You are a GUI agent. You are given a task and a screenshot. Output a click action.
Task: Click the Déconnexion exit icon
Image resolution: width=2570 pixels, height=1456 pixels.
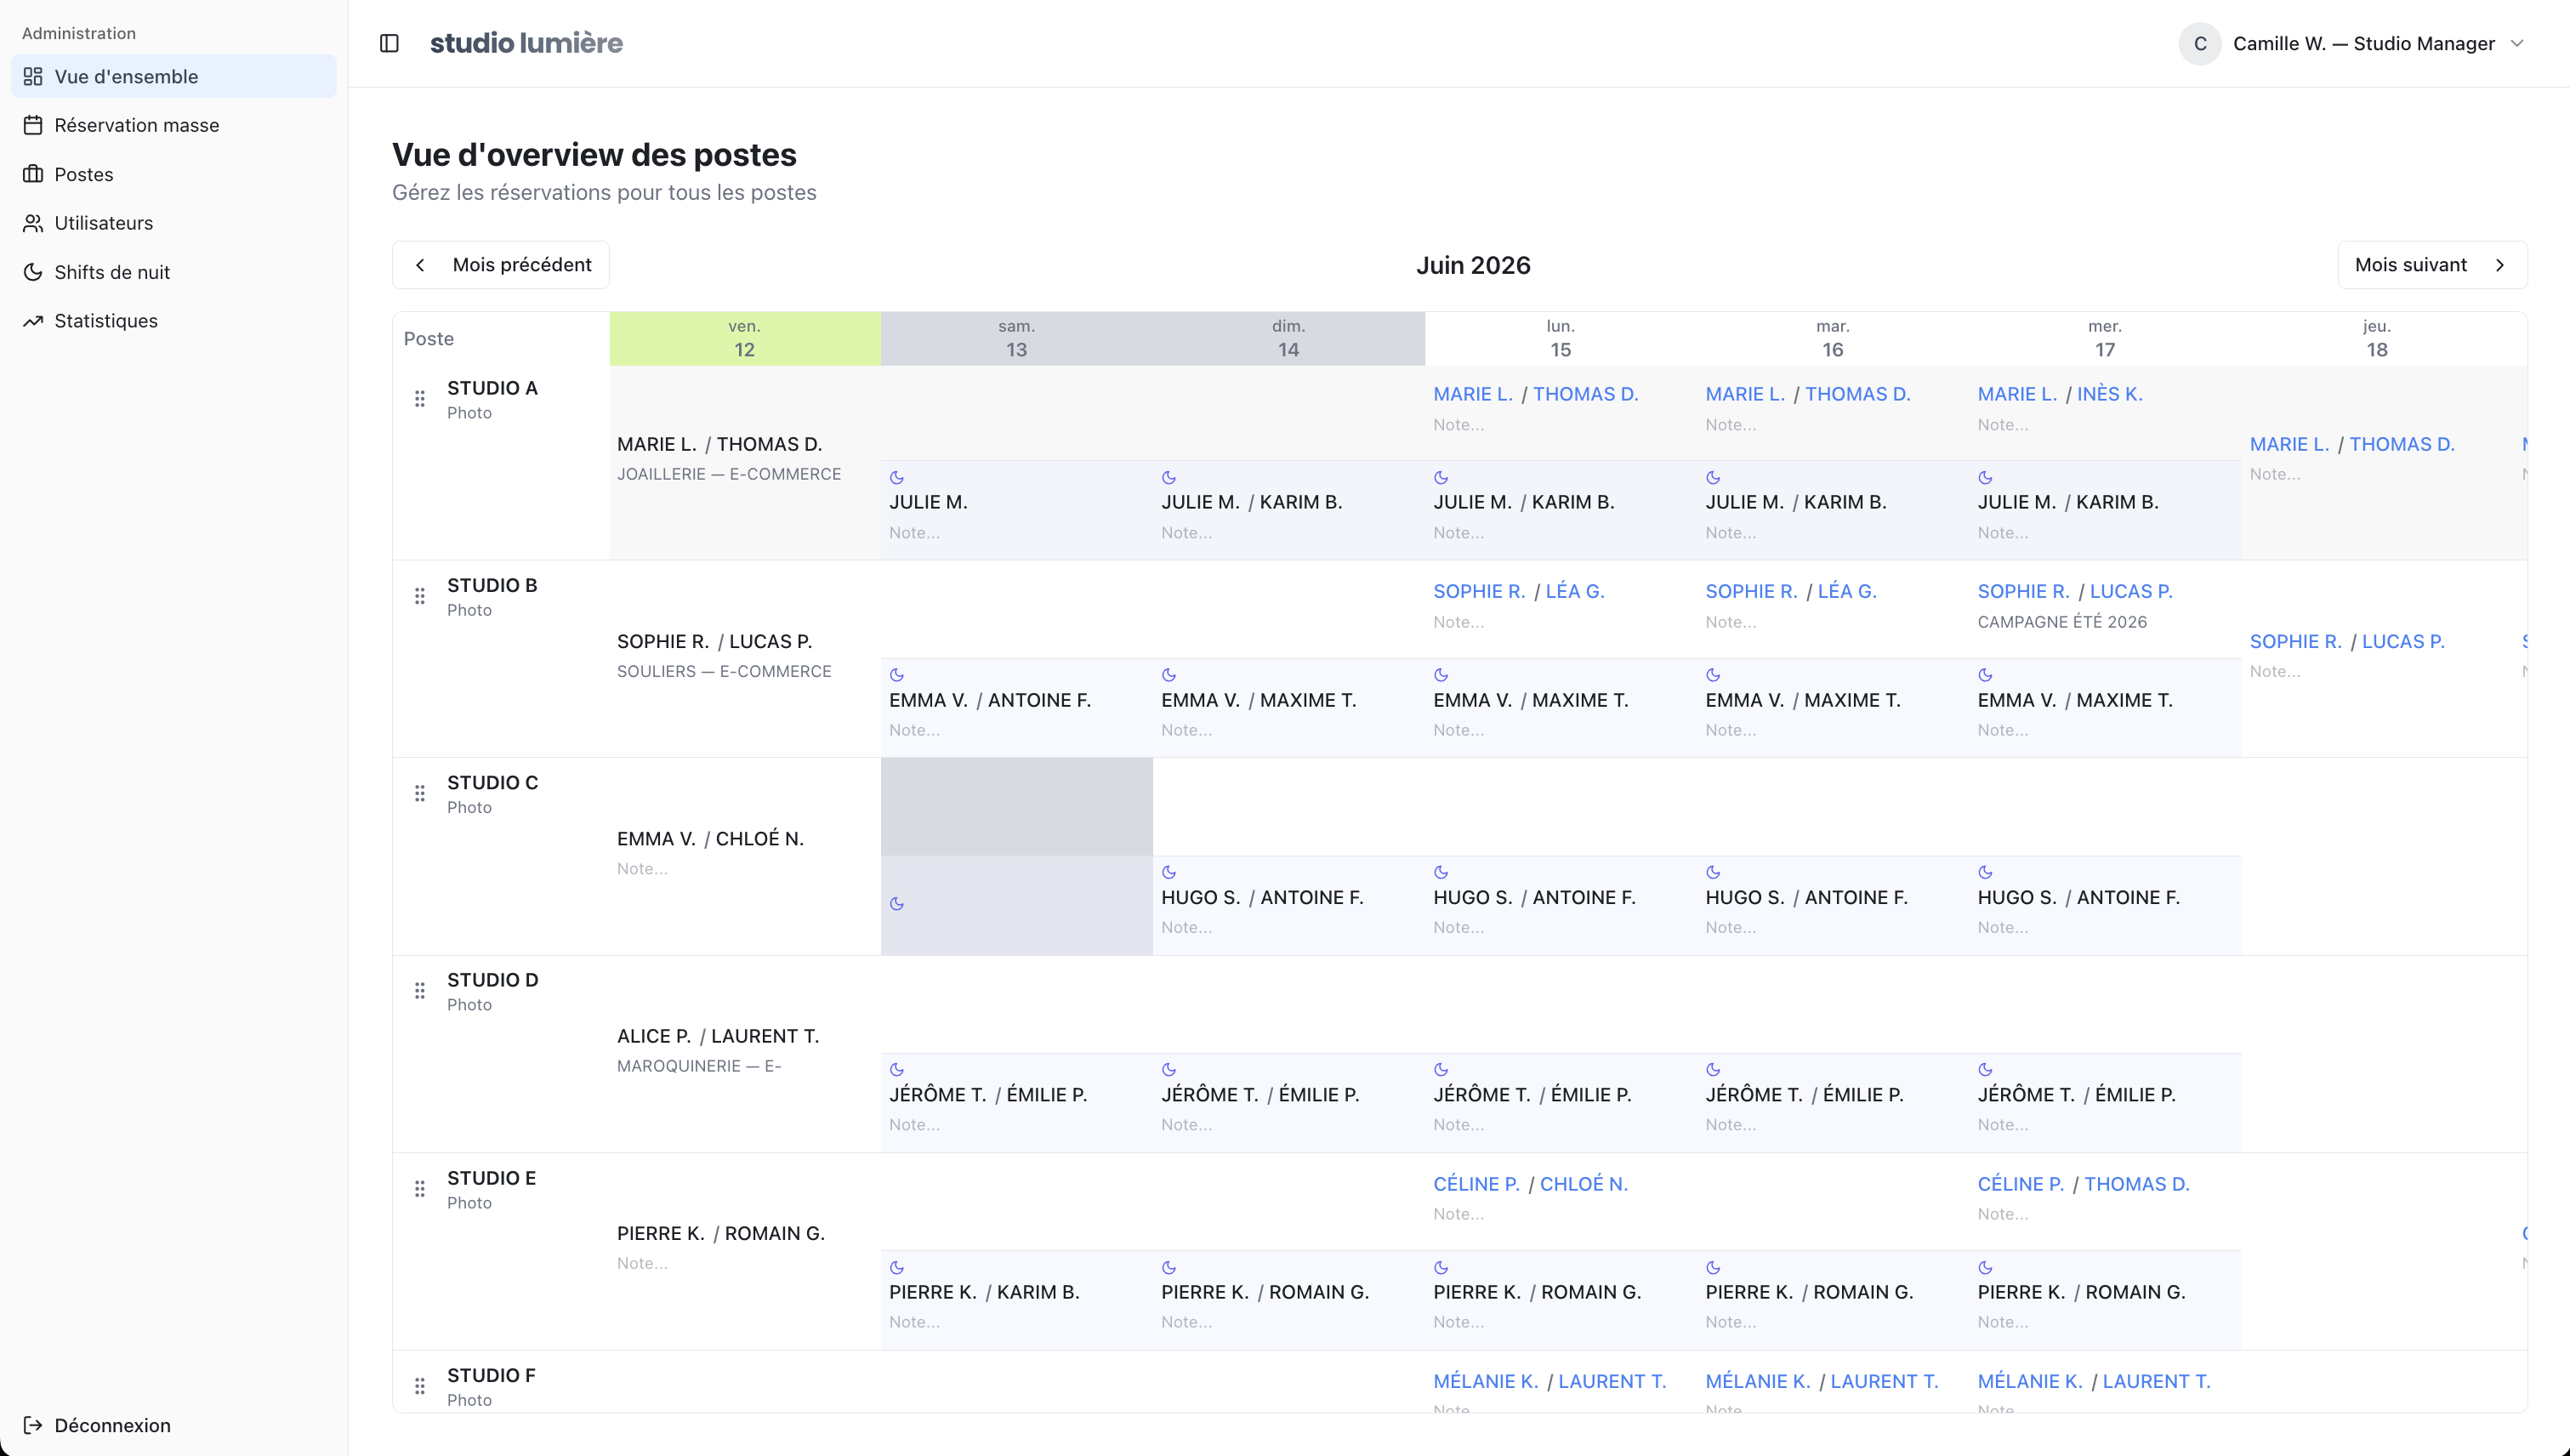[x=33, y=1425]
